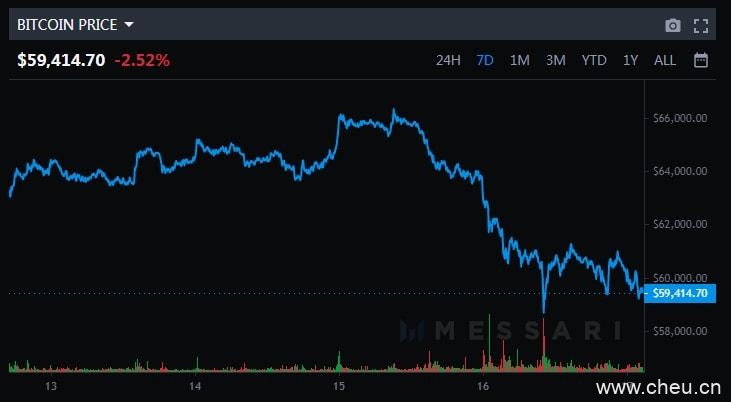Select the 24H time range
The width and height of the screenshot is (731, 402).
click(x=448, y=60)
